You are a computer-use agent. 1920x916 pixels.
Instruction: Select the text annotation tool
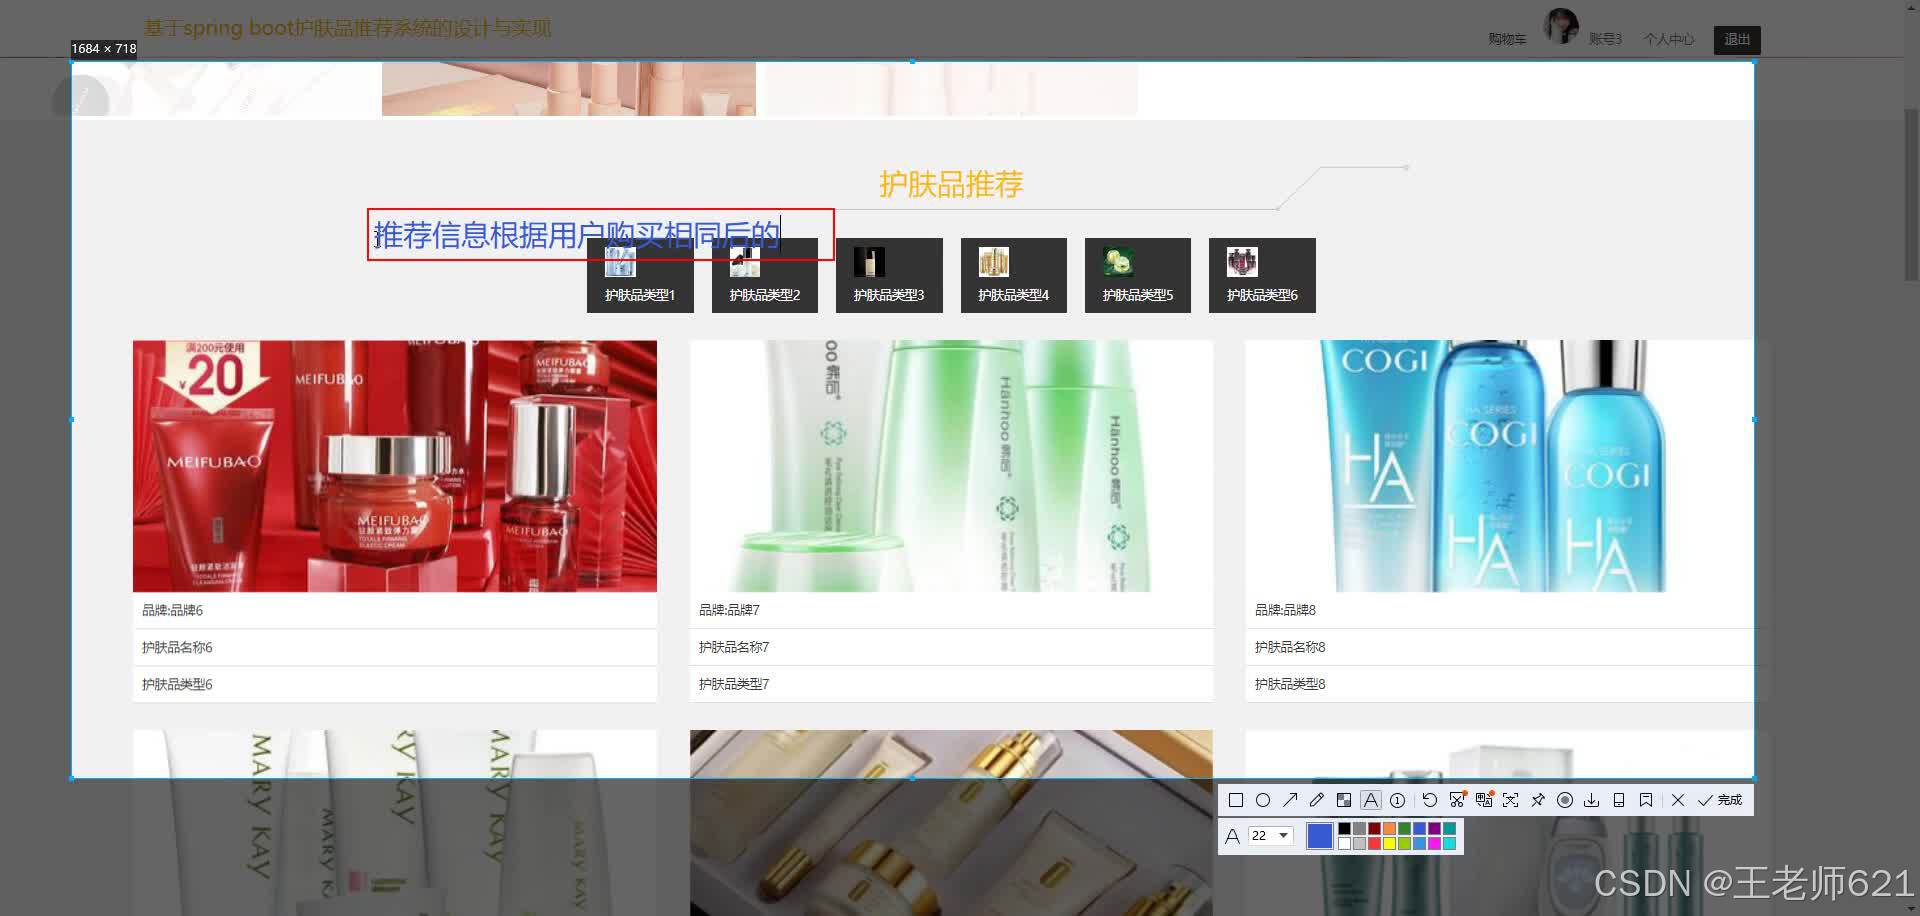pos(1371,800)
